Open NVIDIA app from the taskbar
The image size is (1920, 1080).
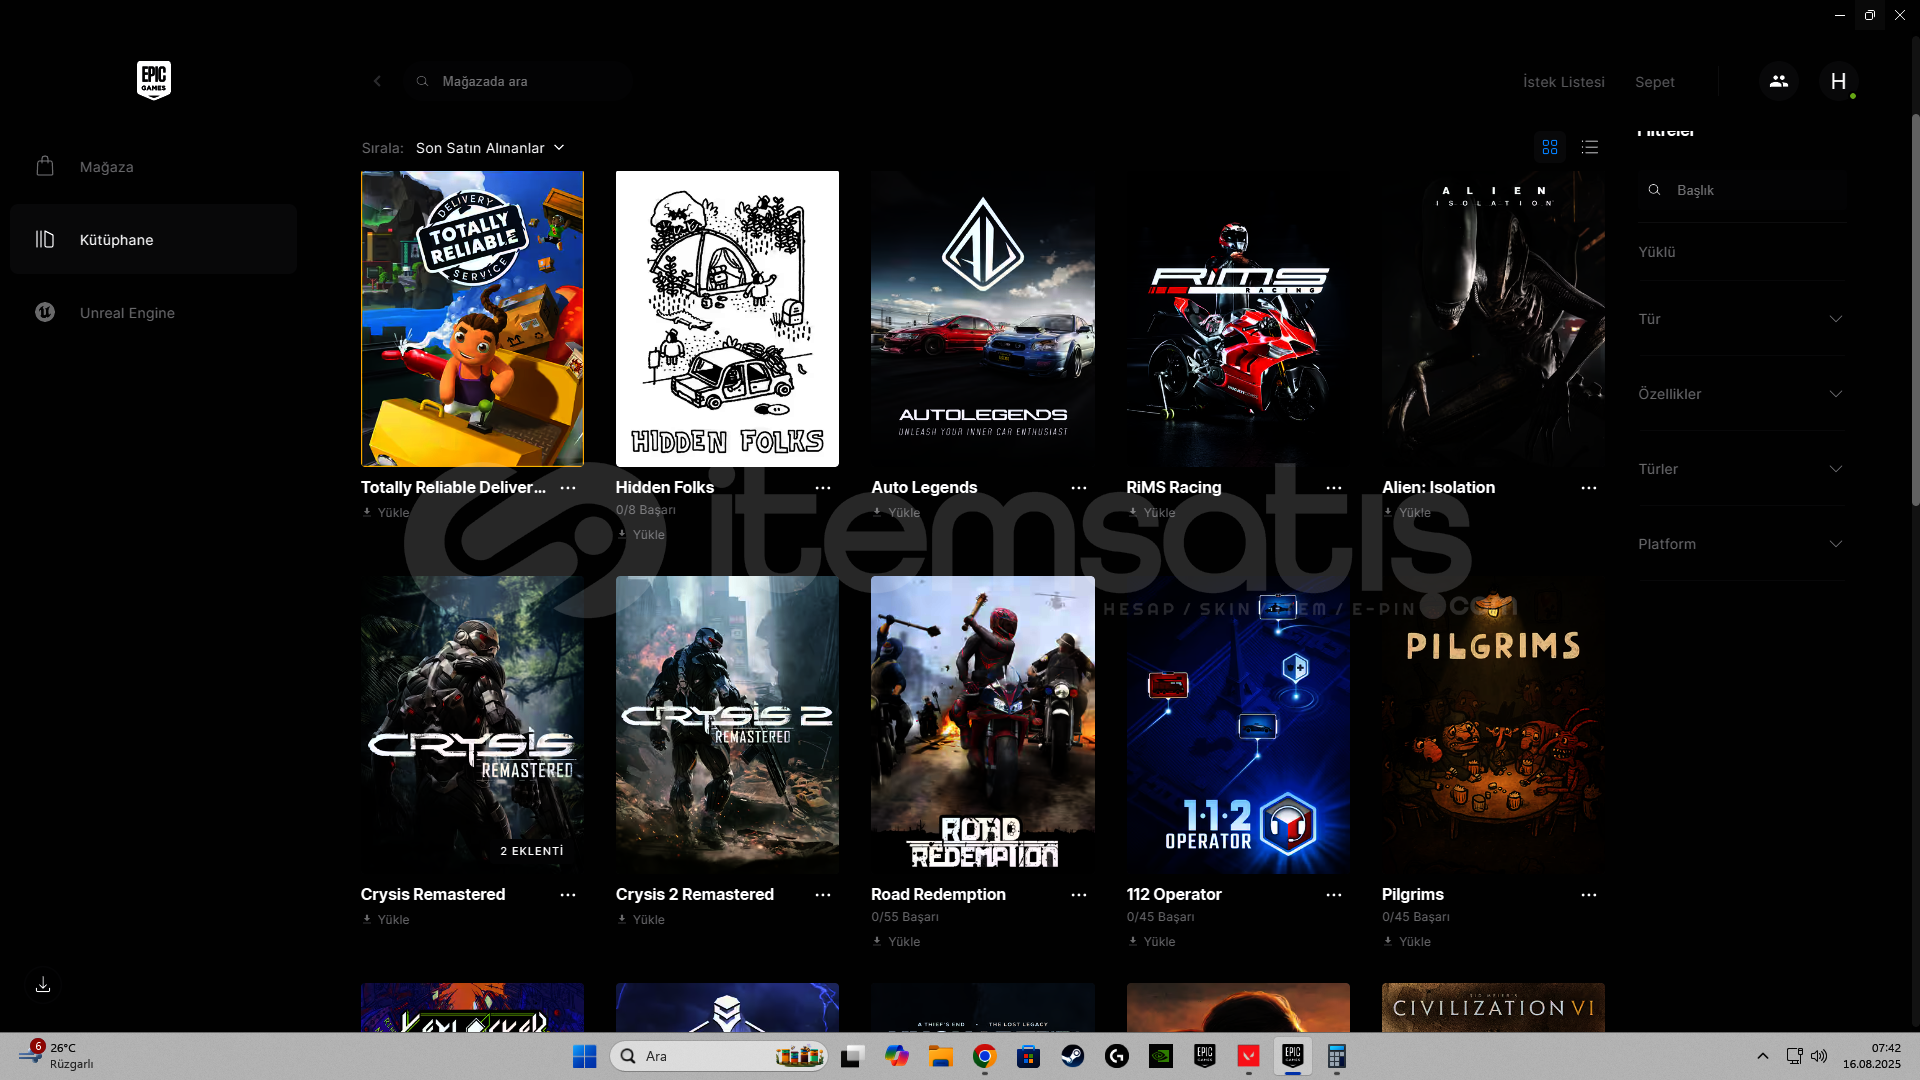pyautogui.click(x=1161, y=1056)
